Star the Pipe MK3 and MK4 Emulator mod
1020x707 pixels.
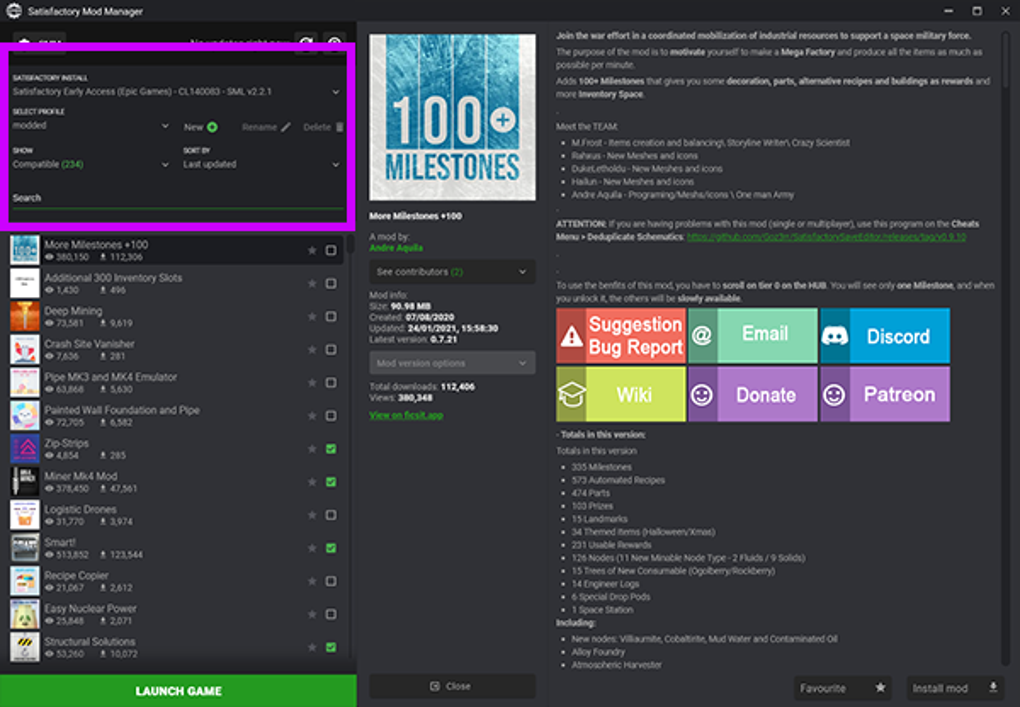[x=312, y=383]
